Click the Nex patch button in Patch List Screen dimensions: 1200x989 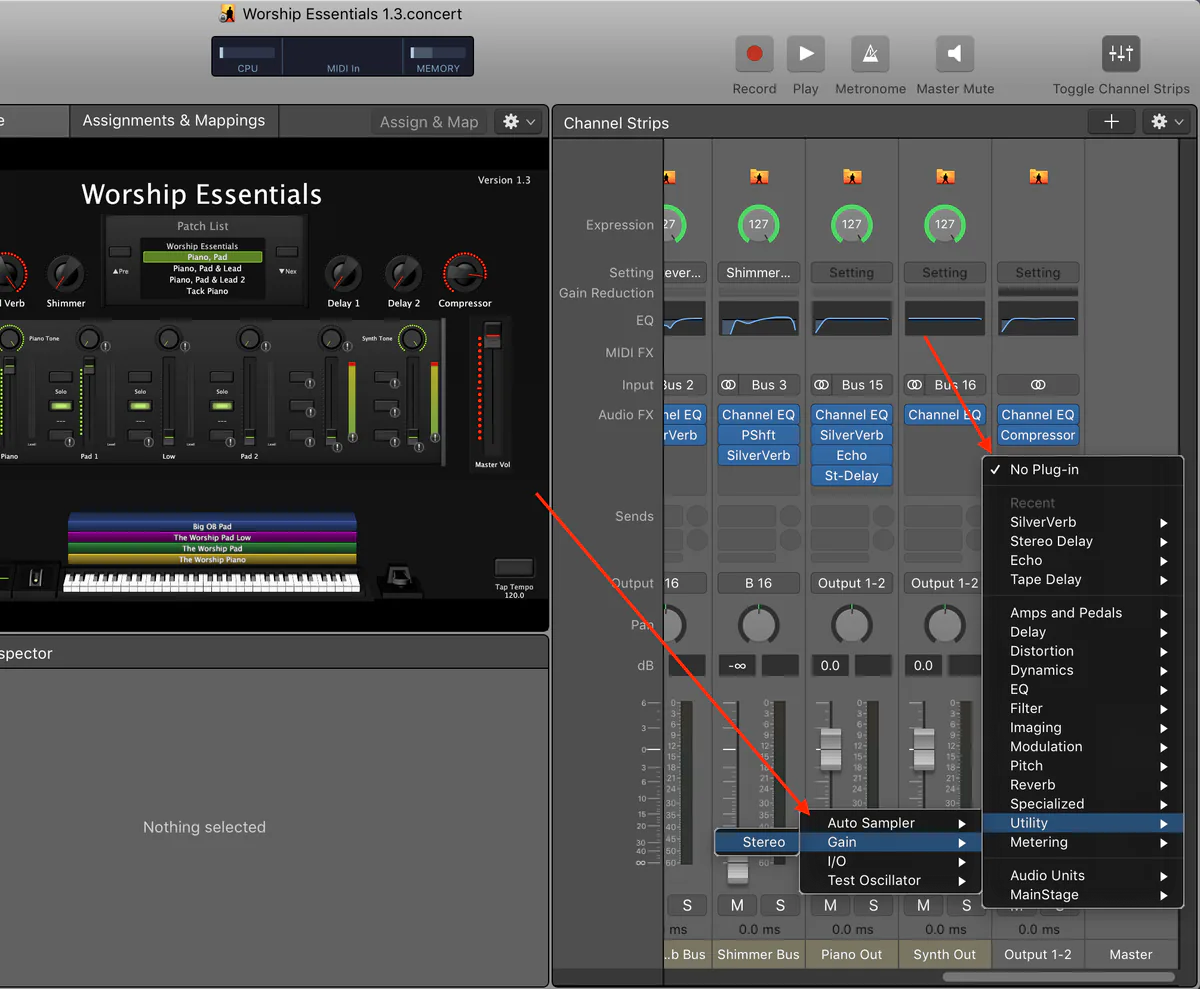287,252
